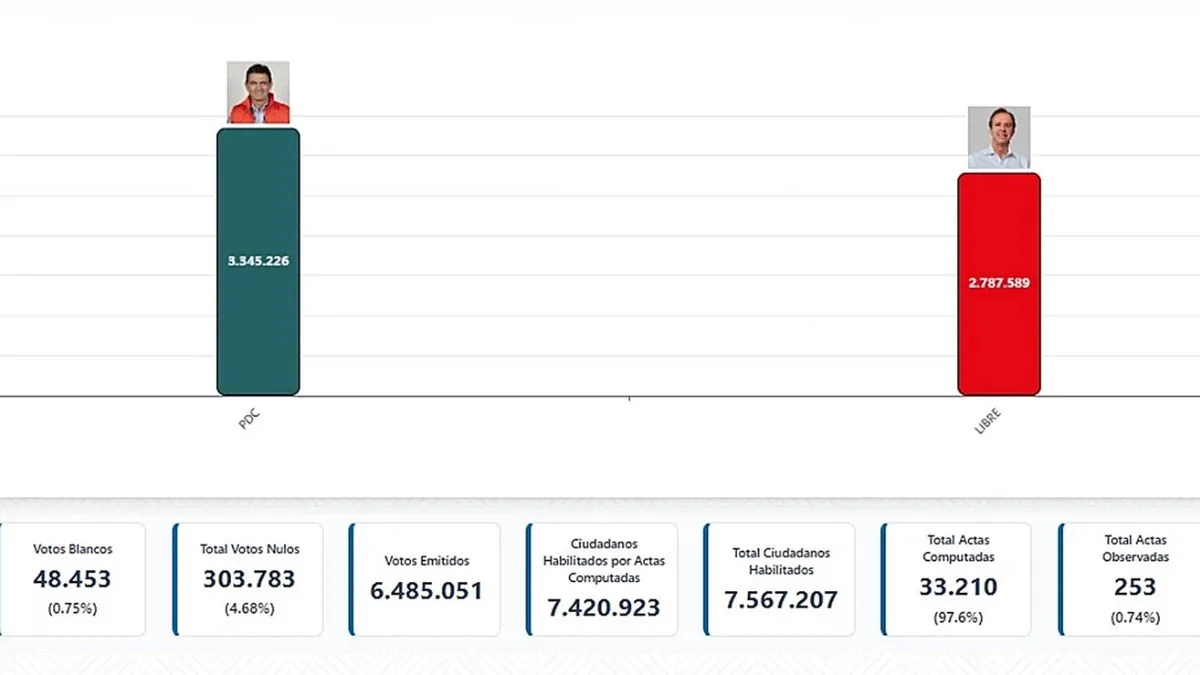
Task: Click the 7.567.207 eligible citizens total
Action: (x=778, y=599)
